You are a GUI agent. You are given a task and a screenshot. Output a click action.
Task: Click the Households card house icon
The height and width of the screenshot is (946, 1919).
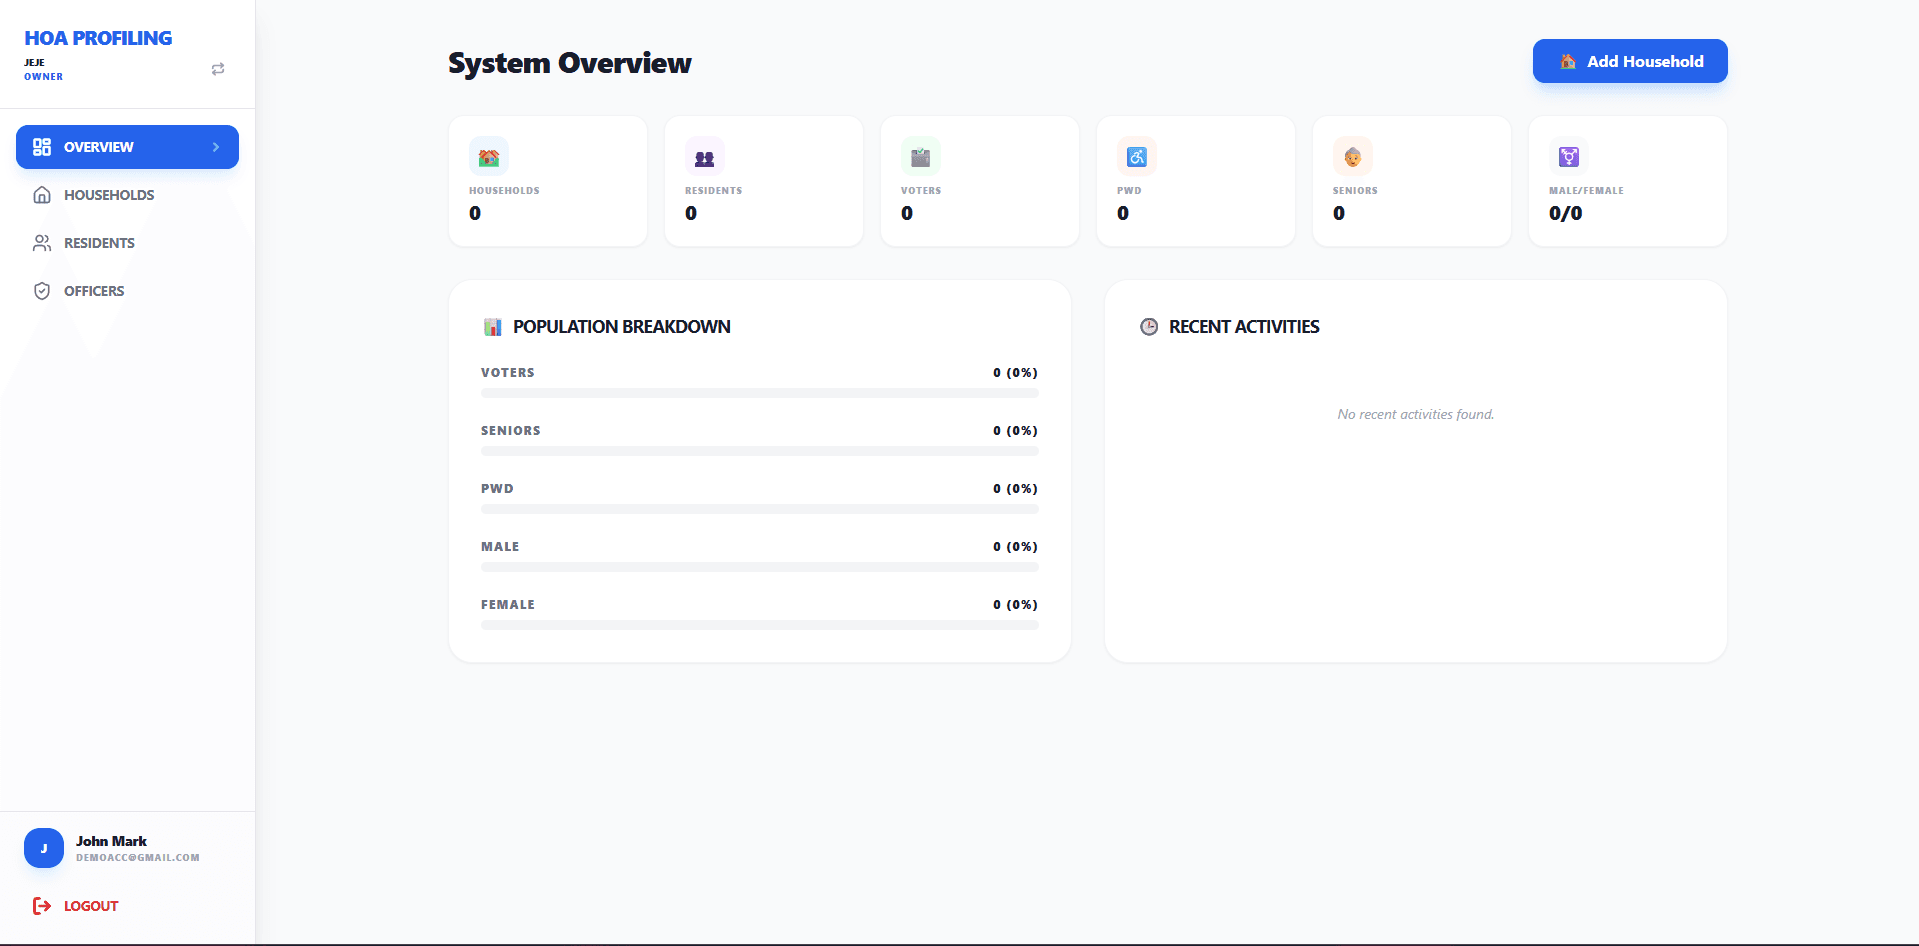click(489, 157)
